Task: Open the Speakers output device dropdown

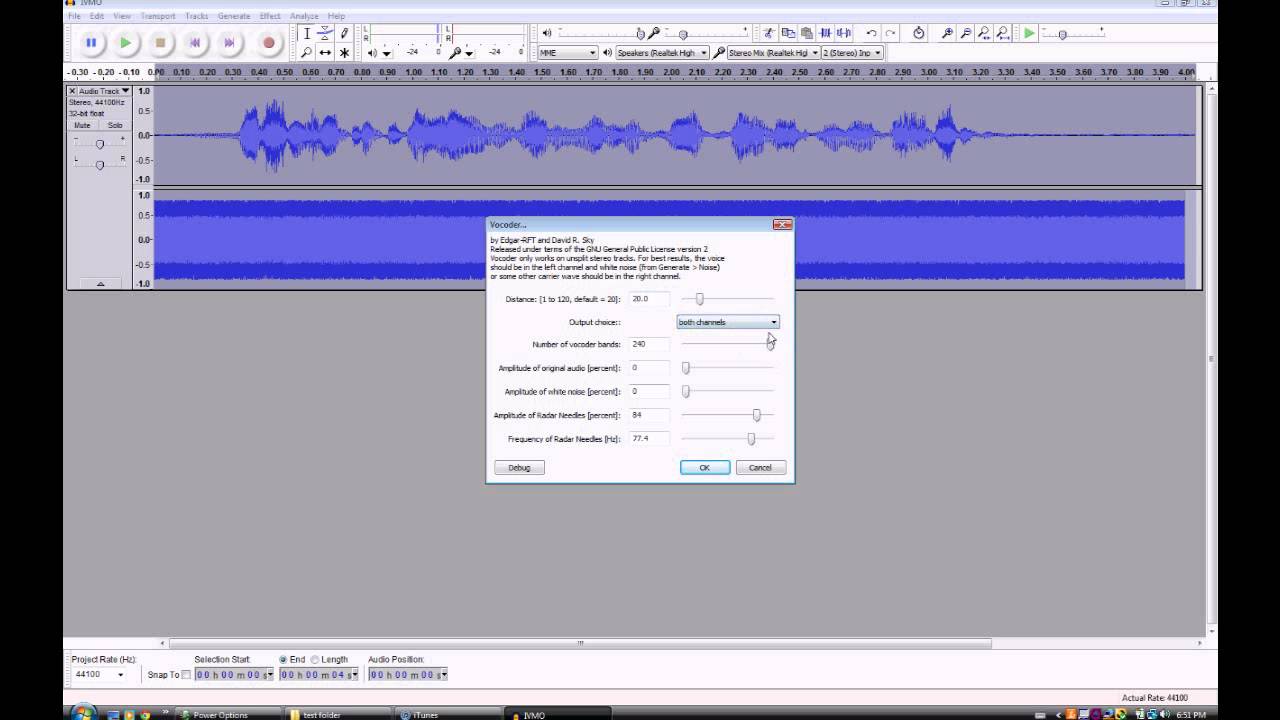Action: [662, 52]
